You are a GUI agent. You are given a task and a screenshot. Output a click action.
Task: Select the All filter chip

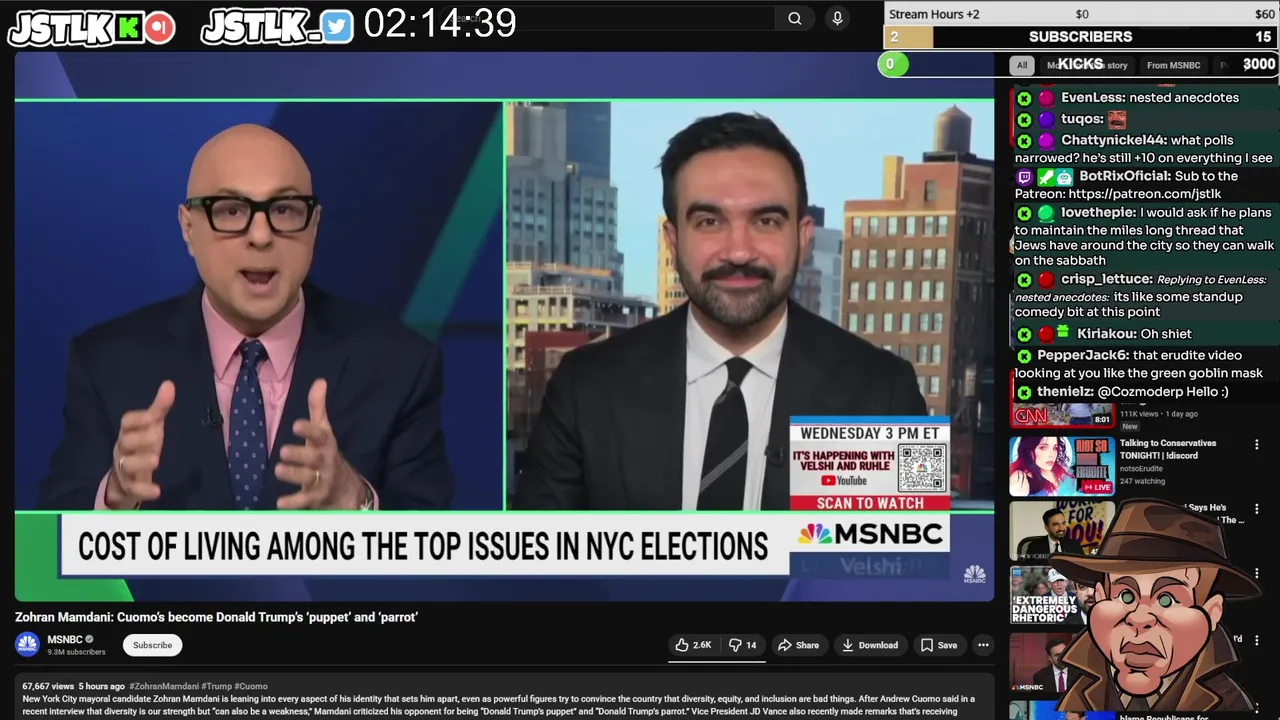point(1021,65)
